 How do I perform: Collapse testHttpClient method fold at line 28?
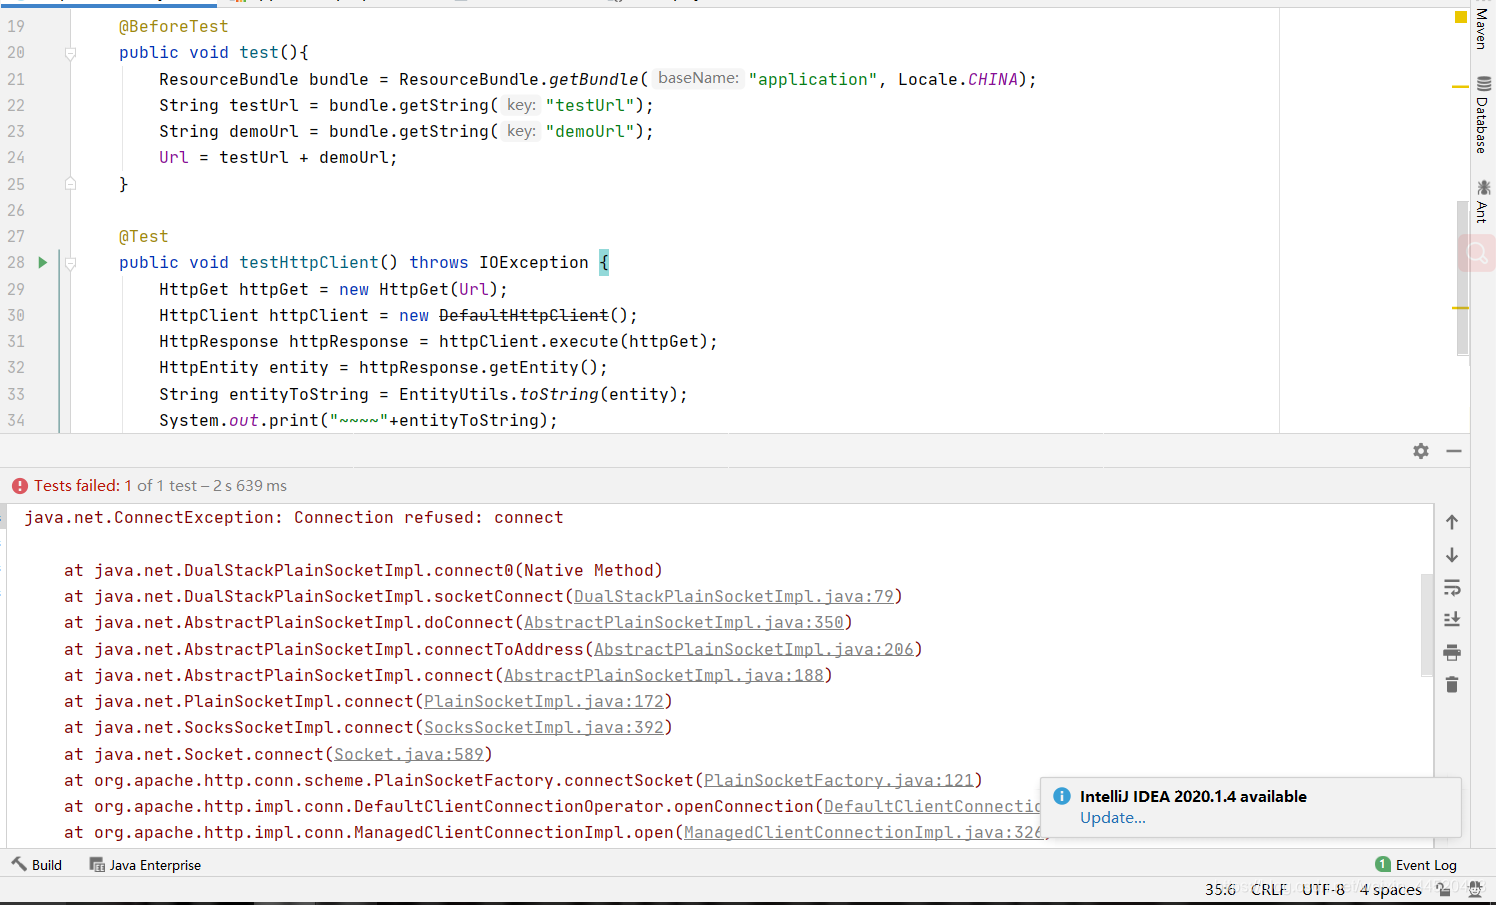pyautogui.click(x=70, y=263)
